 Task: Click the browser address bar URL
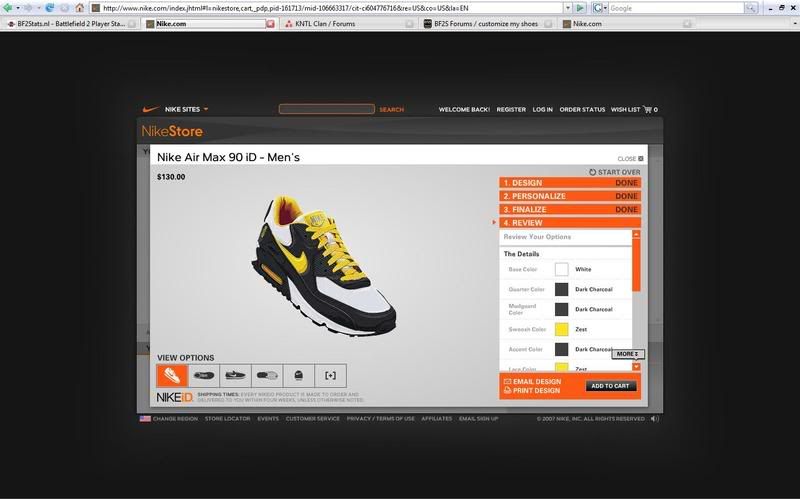(327, 8)
